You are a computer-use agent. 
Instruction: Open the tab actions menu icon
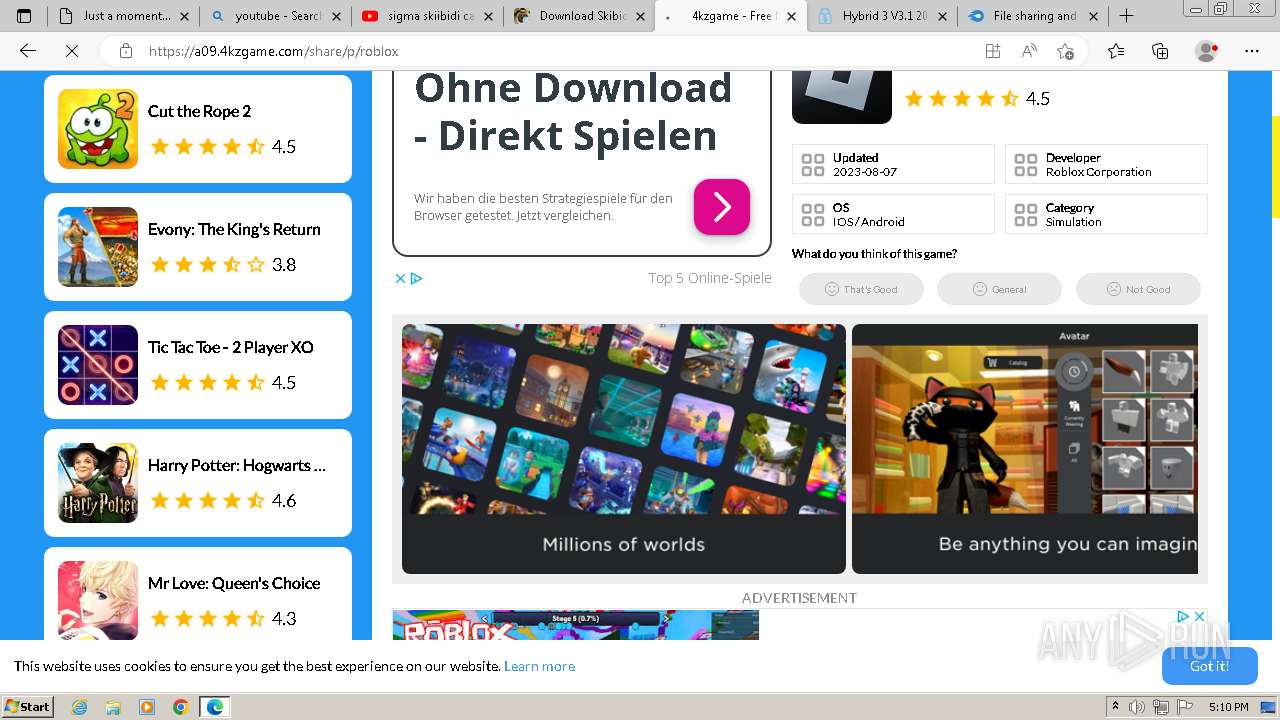point(24,16)
